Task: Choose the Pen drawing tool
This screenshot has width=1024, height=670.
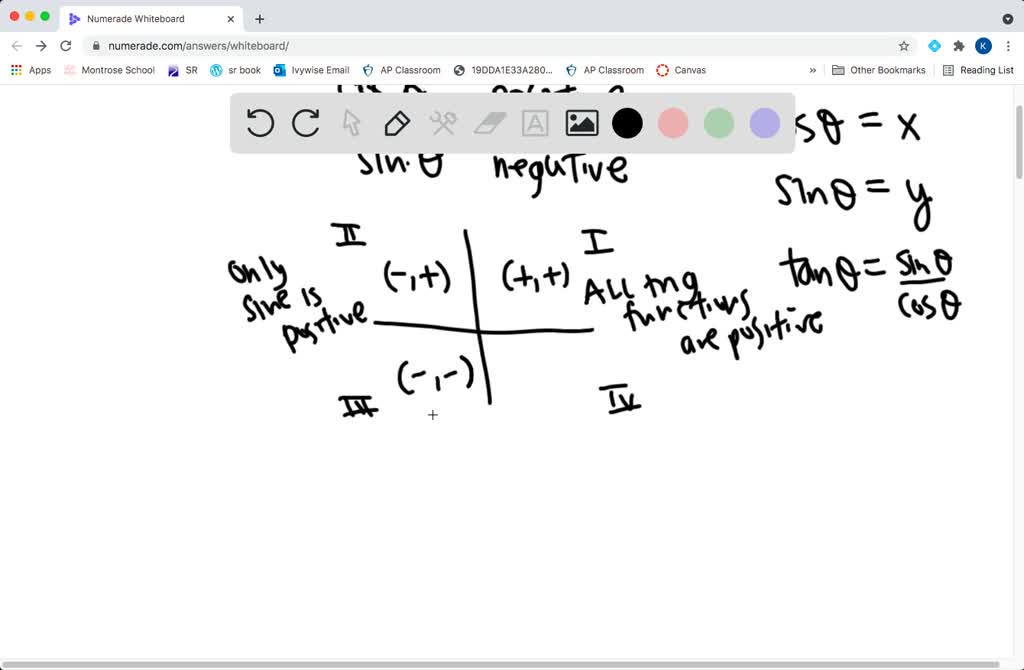Action: (x=397, y=123)
